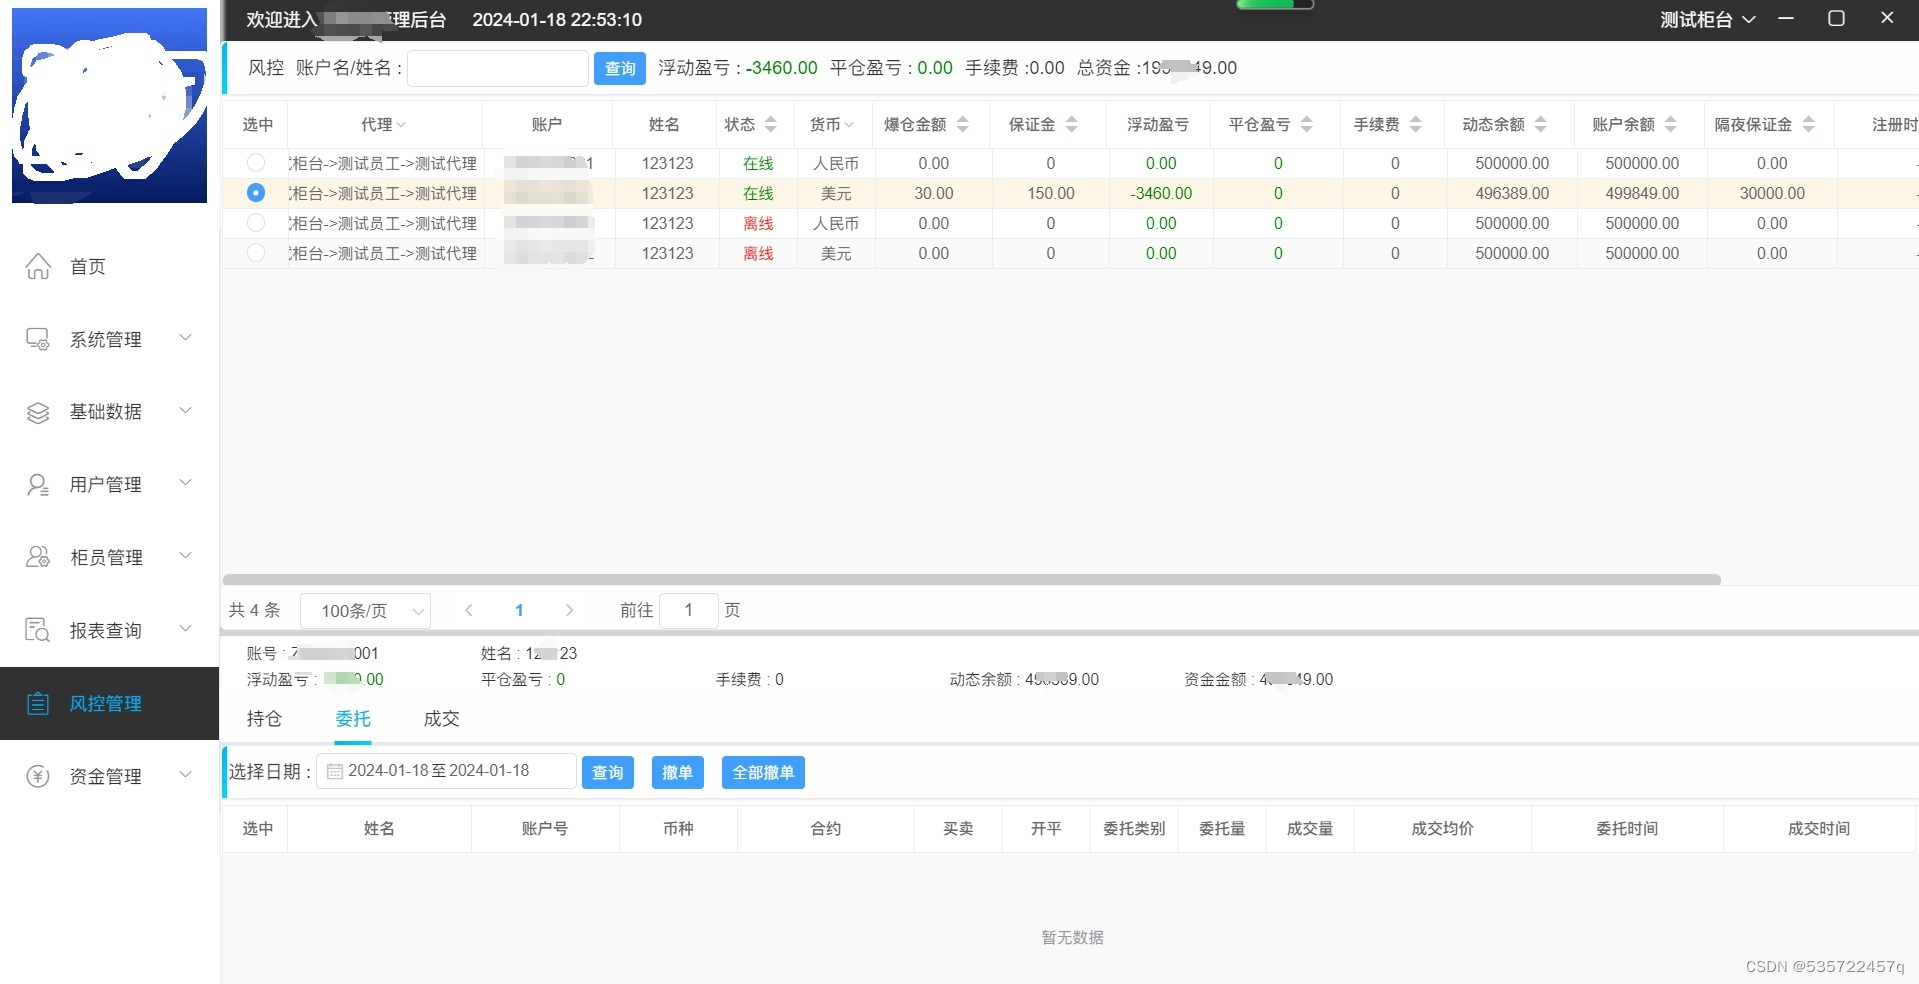The height and width of the screenshot is (984, 1919).
Task: Click the 用户管理 person icon
Action: [x=38, y=485]
